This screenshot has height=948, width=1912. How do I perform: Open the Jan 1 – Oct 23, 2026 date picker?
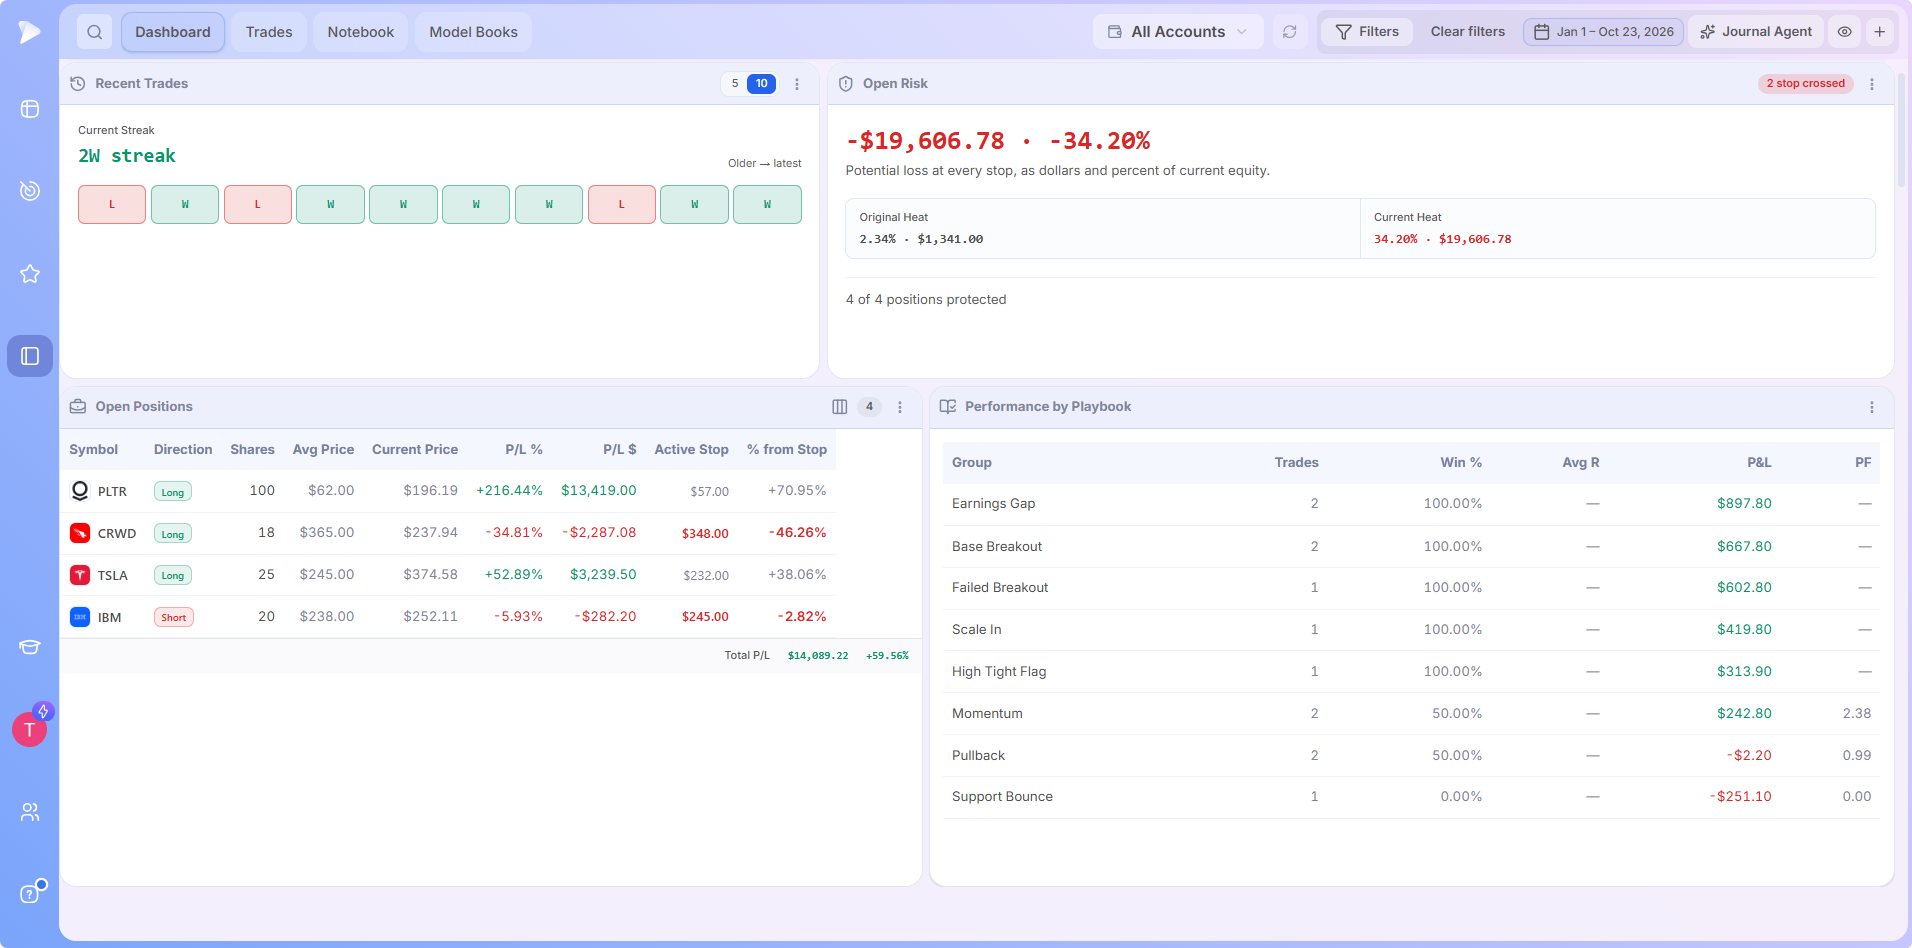tap(1604, 32)
